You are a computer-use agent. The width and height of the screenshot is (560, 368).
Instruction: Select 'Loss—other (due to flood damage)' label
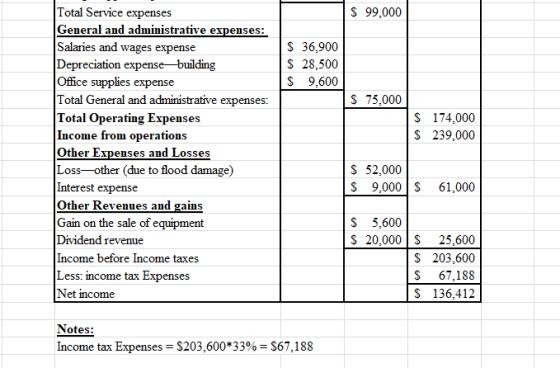145,170
